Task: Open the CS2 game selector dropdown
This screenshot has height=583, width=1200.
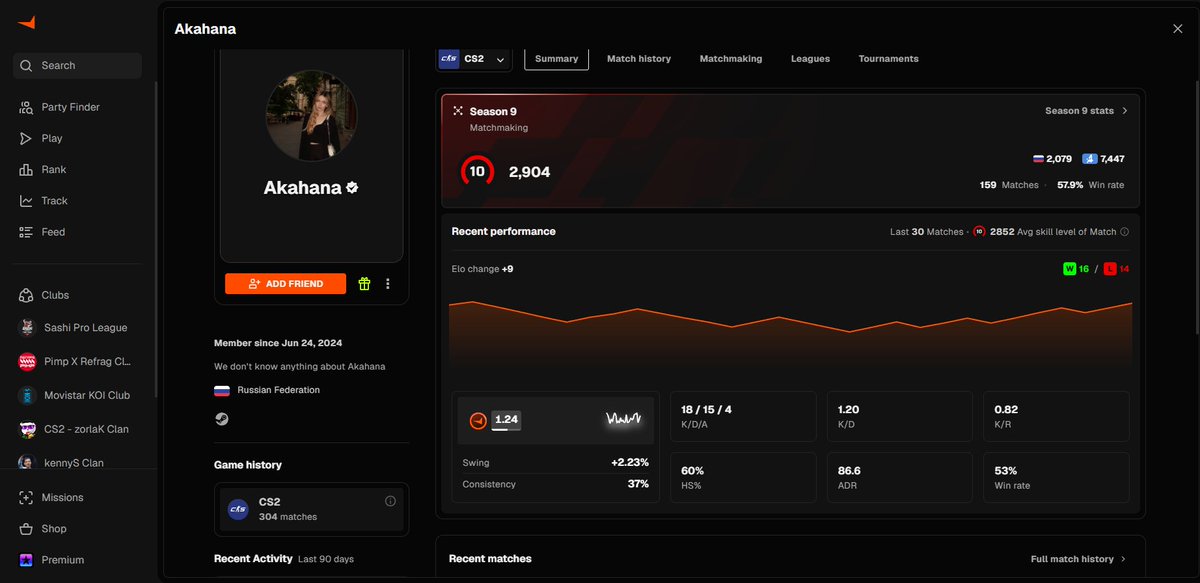Action: coord(474,59)
